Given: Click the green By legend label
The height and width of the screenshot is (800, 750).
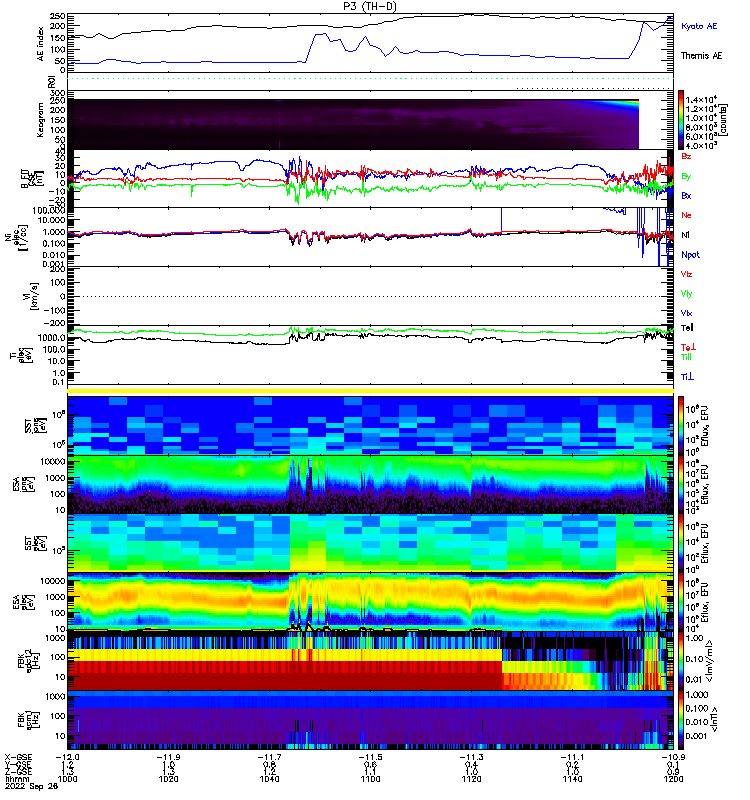Looking at the screenshot, I should pyautogui.click(x=686, y=176).
